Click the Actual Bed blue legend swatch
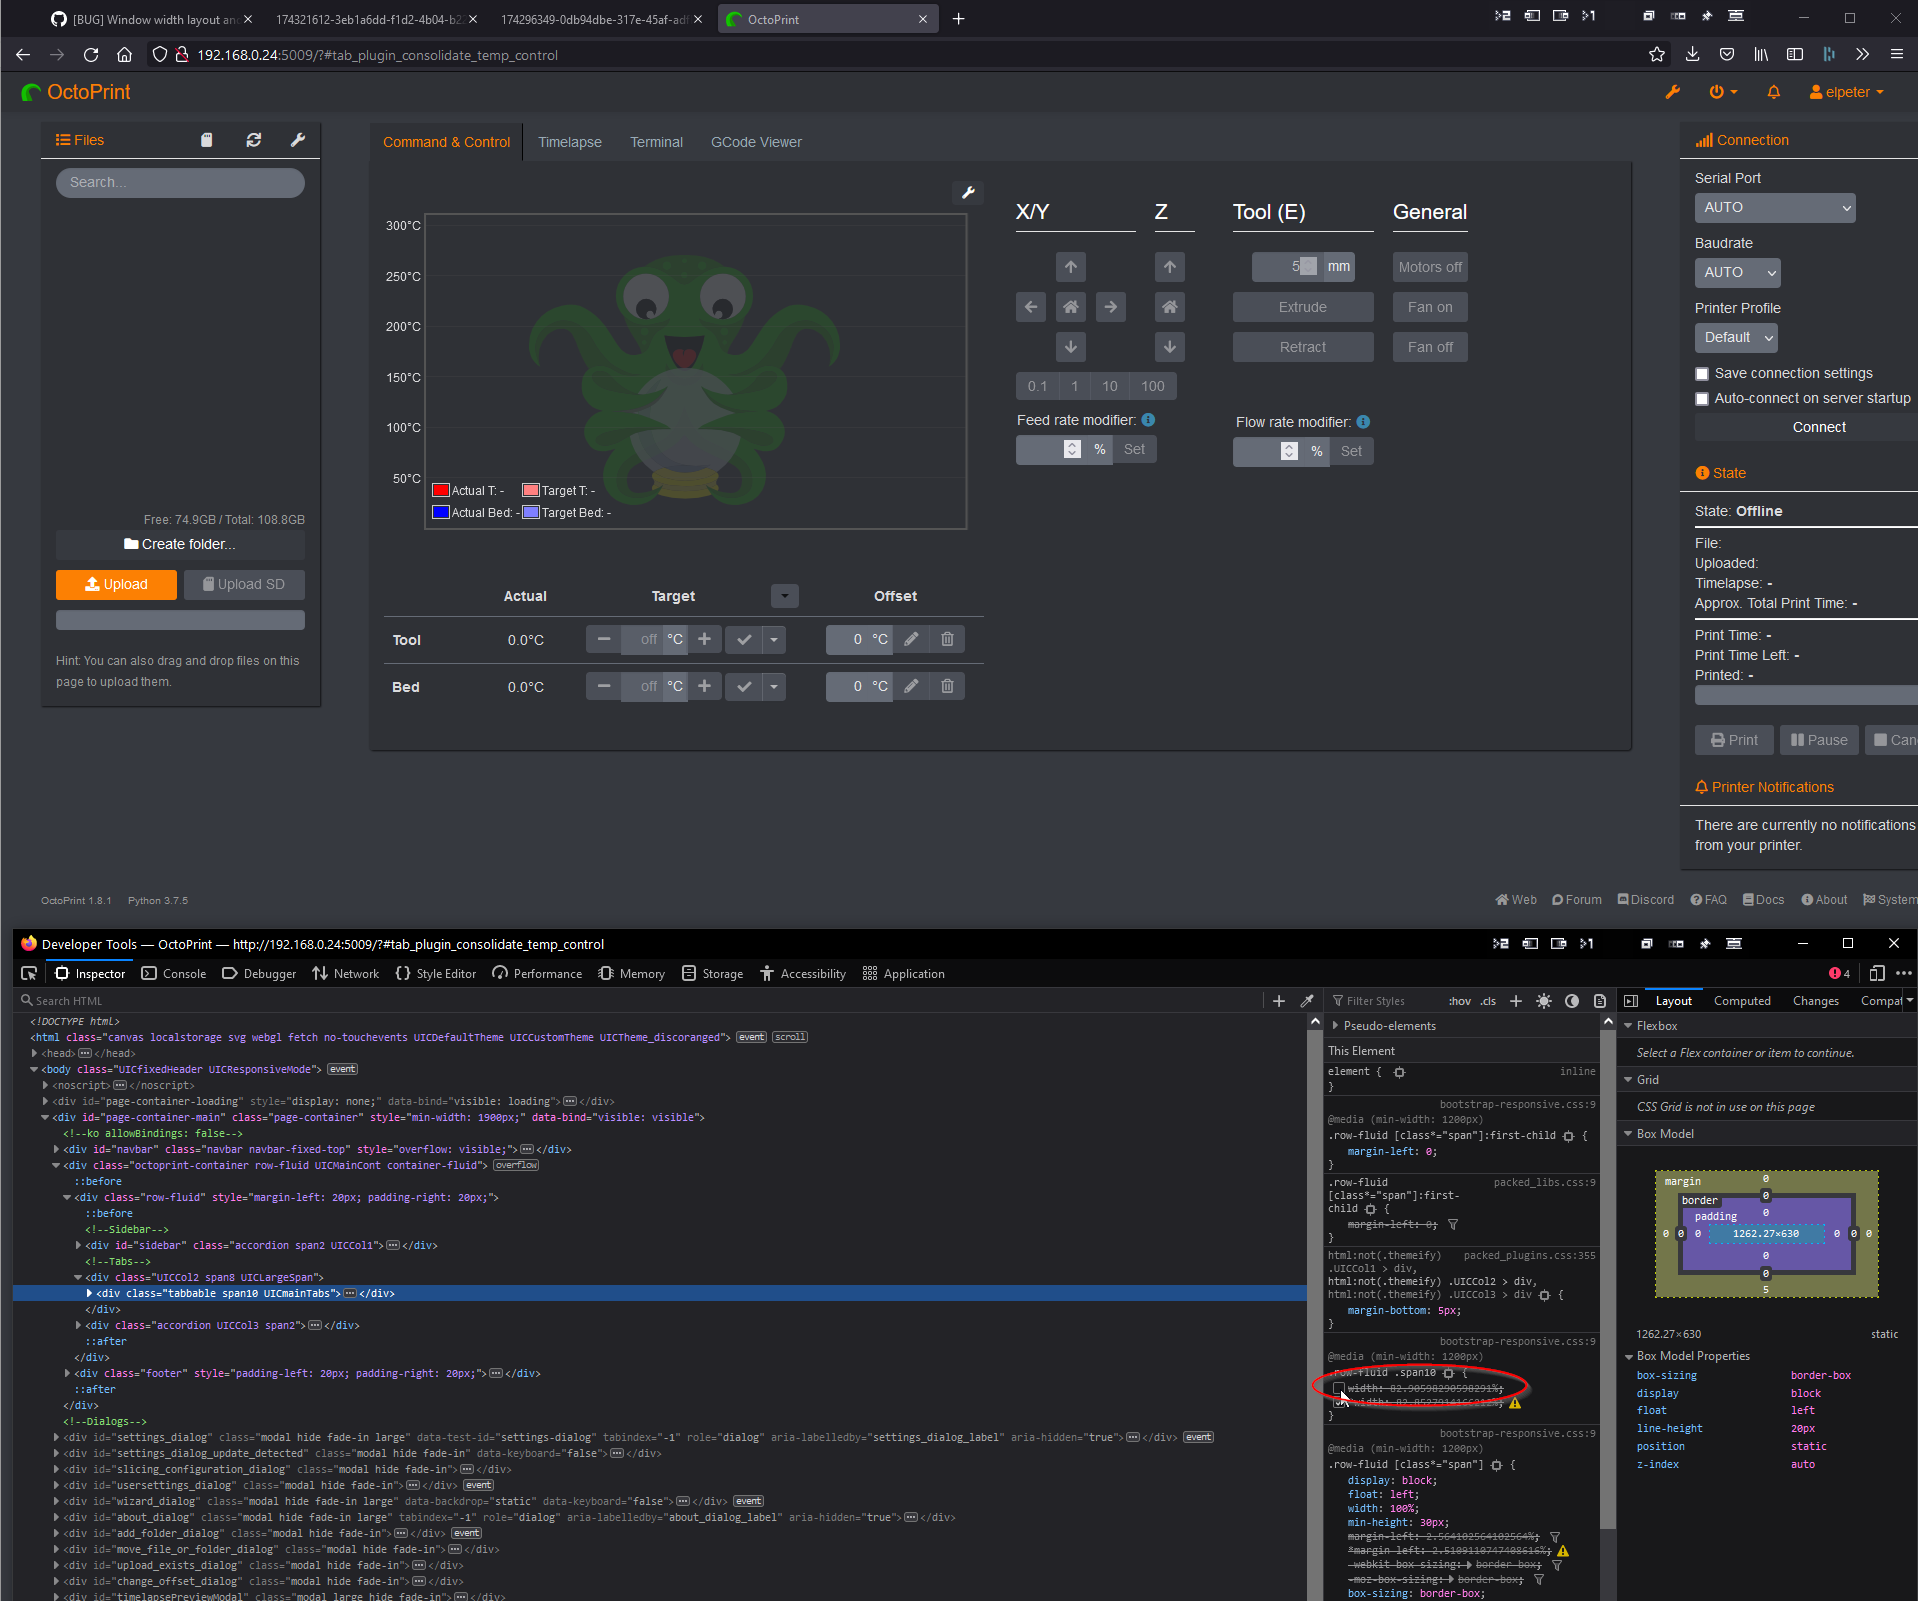 (x=440, y=512)
